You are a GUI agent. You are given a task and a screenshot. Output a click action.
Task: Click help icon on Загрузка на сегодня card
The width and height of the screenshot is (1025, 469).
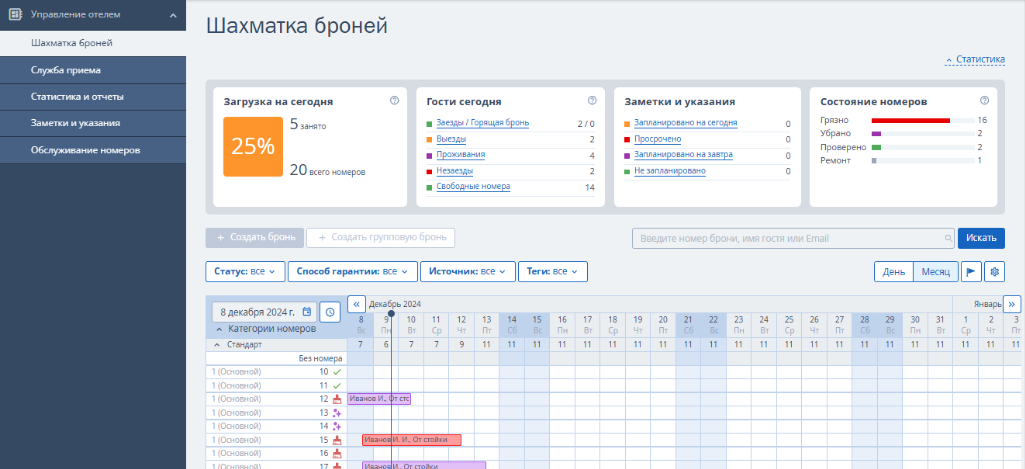pos(394,101)
